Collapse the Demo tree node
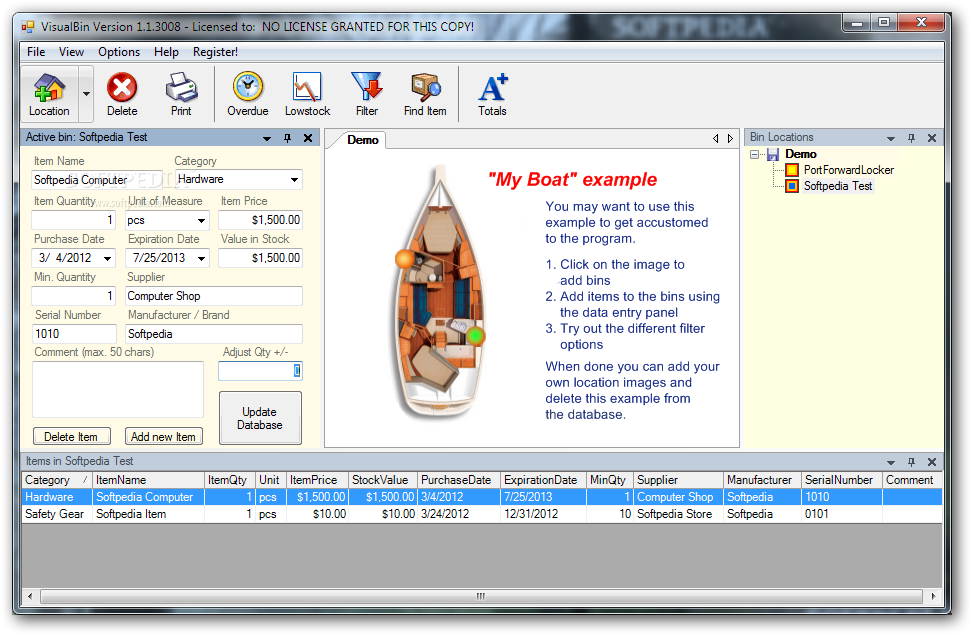The height and width of the screenshot is (635, 972). coord(754,154)
